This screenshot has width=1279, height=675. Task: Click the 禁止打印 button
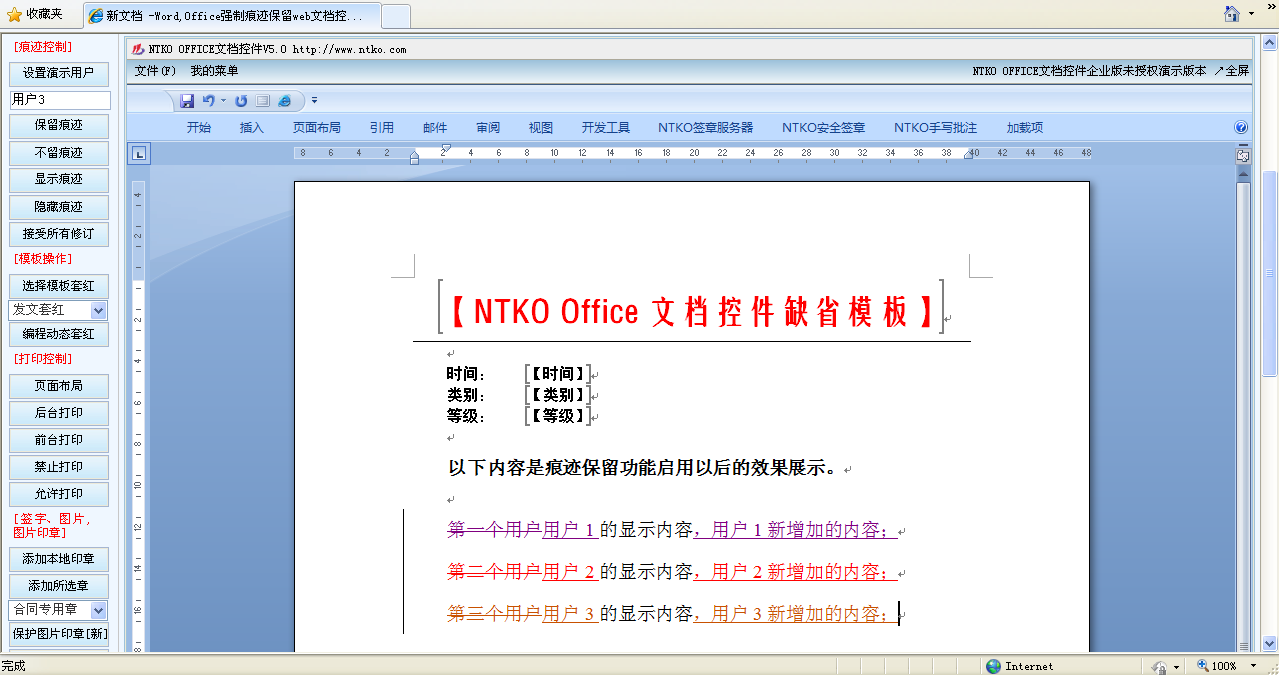(59, 467)
